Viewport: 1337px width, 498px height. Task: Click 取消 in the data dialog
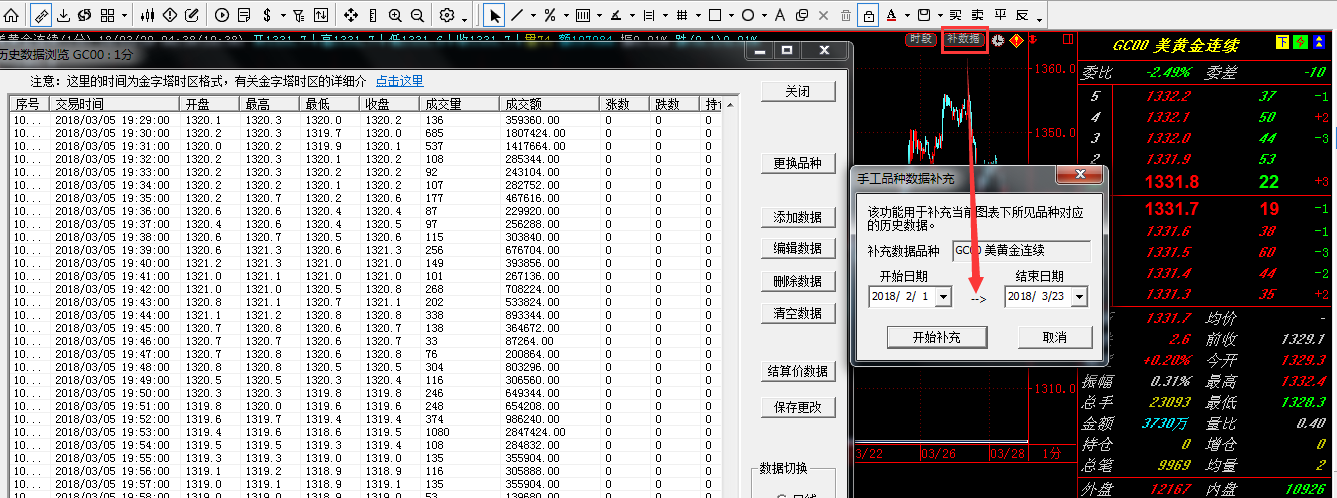(x=1054, y=337)
